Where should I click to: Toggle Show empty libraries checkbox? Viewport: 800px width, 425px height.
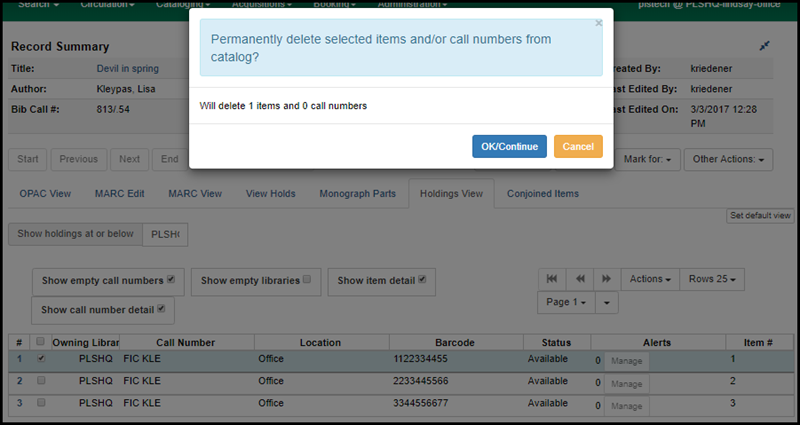click(x=307, y=279)
